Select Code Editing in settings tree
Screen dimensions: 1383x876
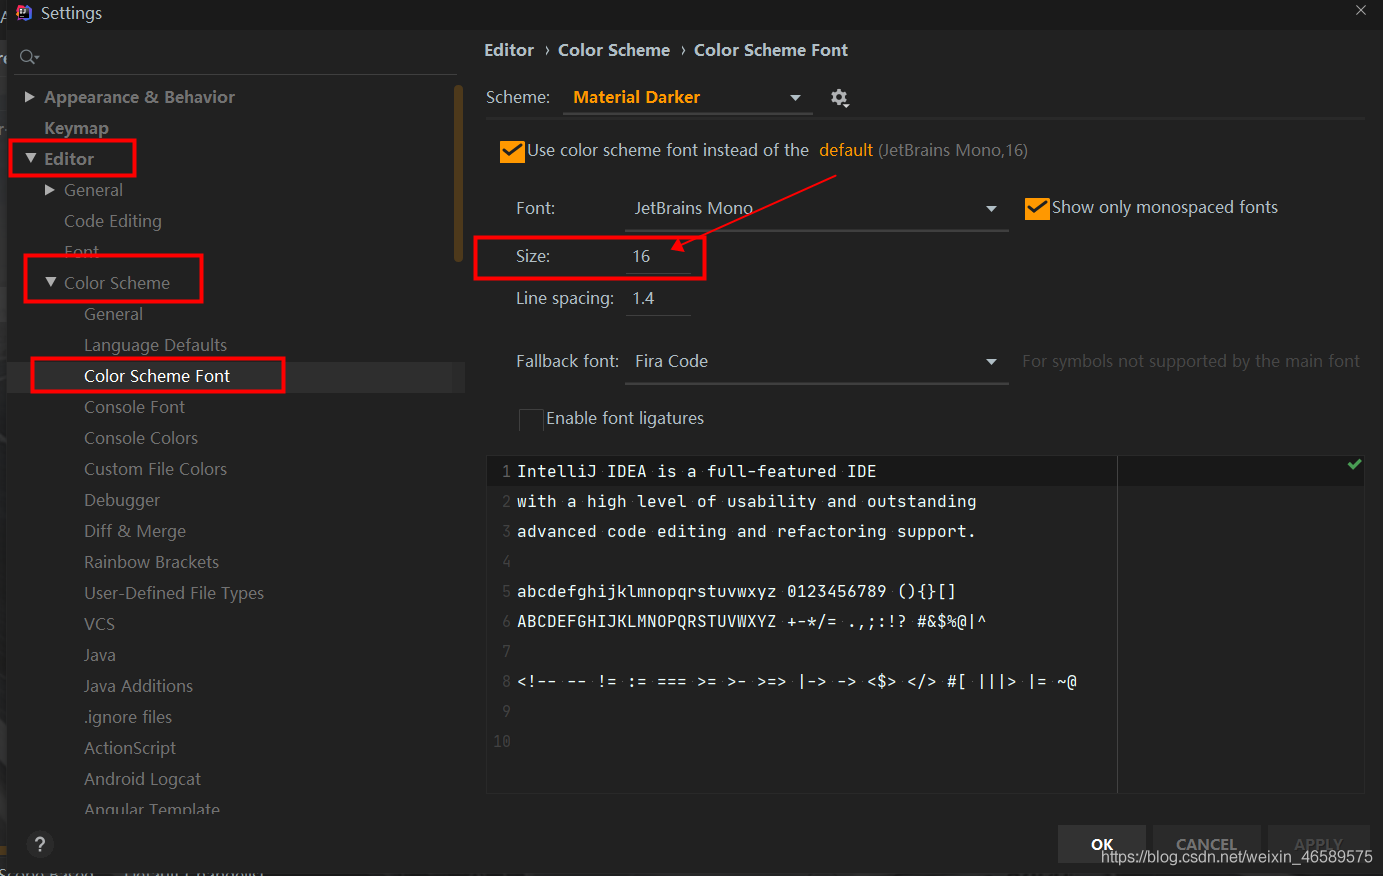[112, 221]
